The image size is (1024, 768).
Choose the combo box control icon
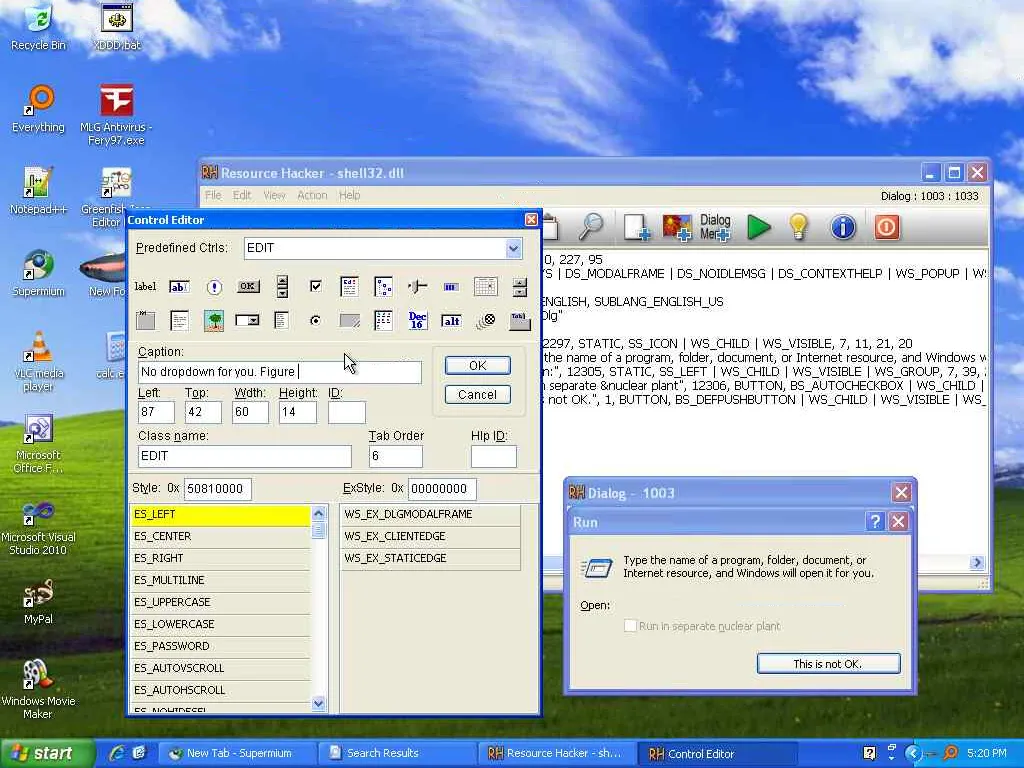pyautogui.click(x=248, y=320)
